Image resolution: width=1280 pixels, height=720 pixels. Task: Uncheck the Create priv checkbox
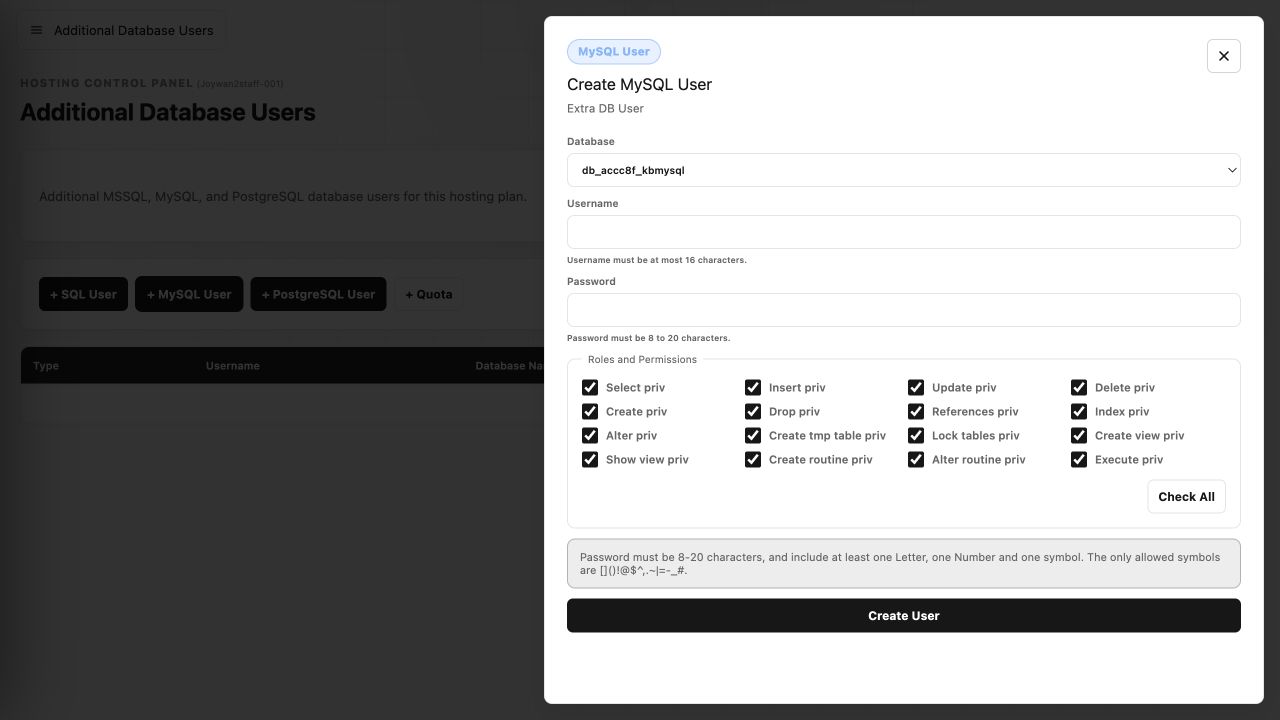coord(590,411)
